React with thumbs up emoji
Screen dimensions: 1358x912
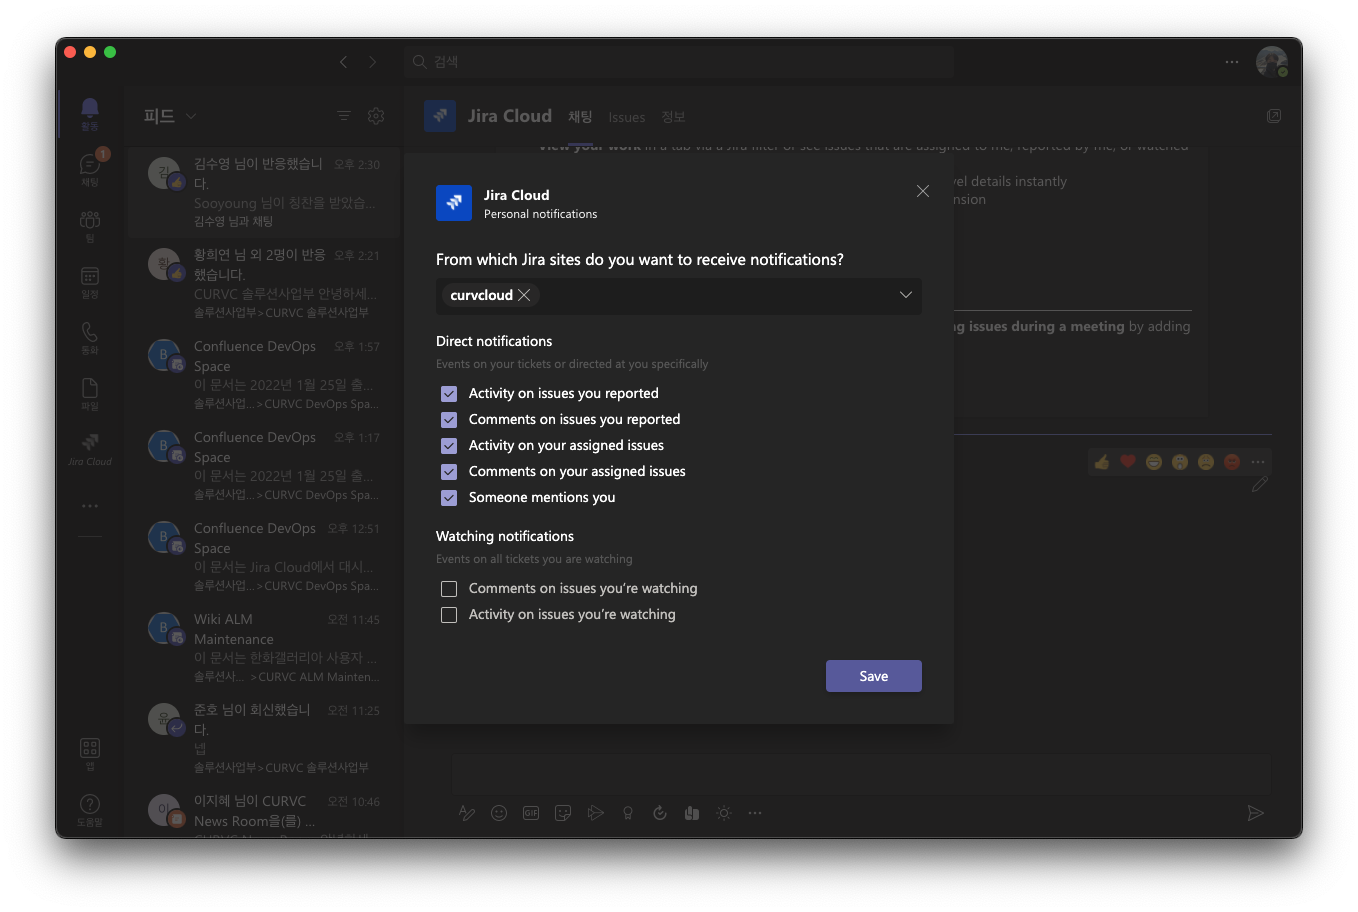pos(1102,462)
